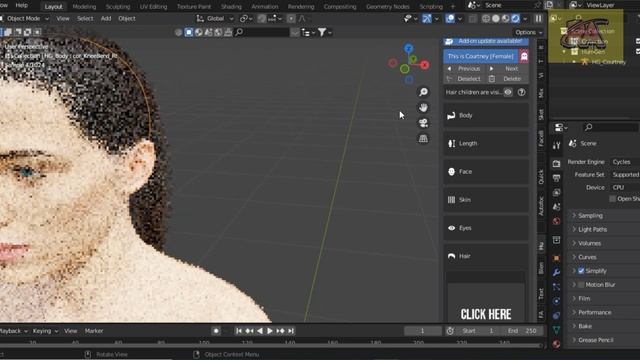Uncheck the Simplify checkbox

581,271
